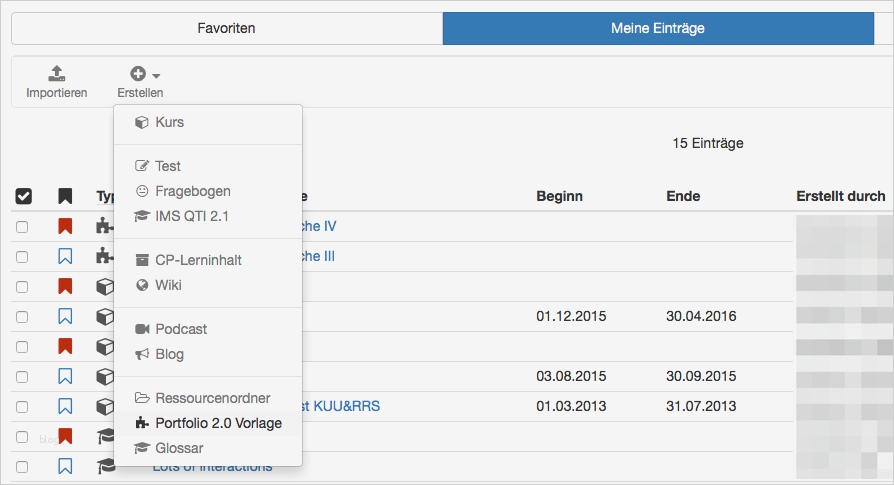Toggle the Erstellen dropdown caret
The image size is (894, 485).
[x=156, y=75]
